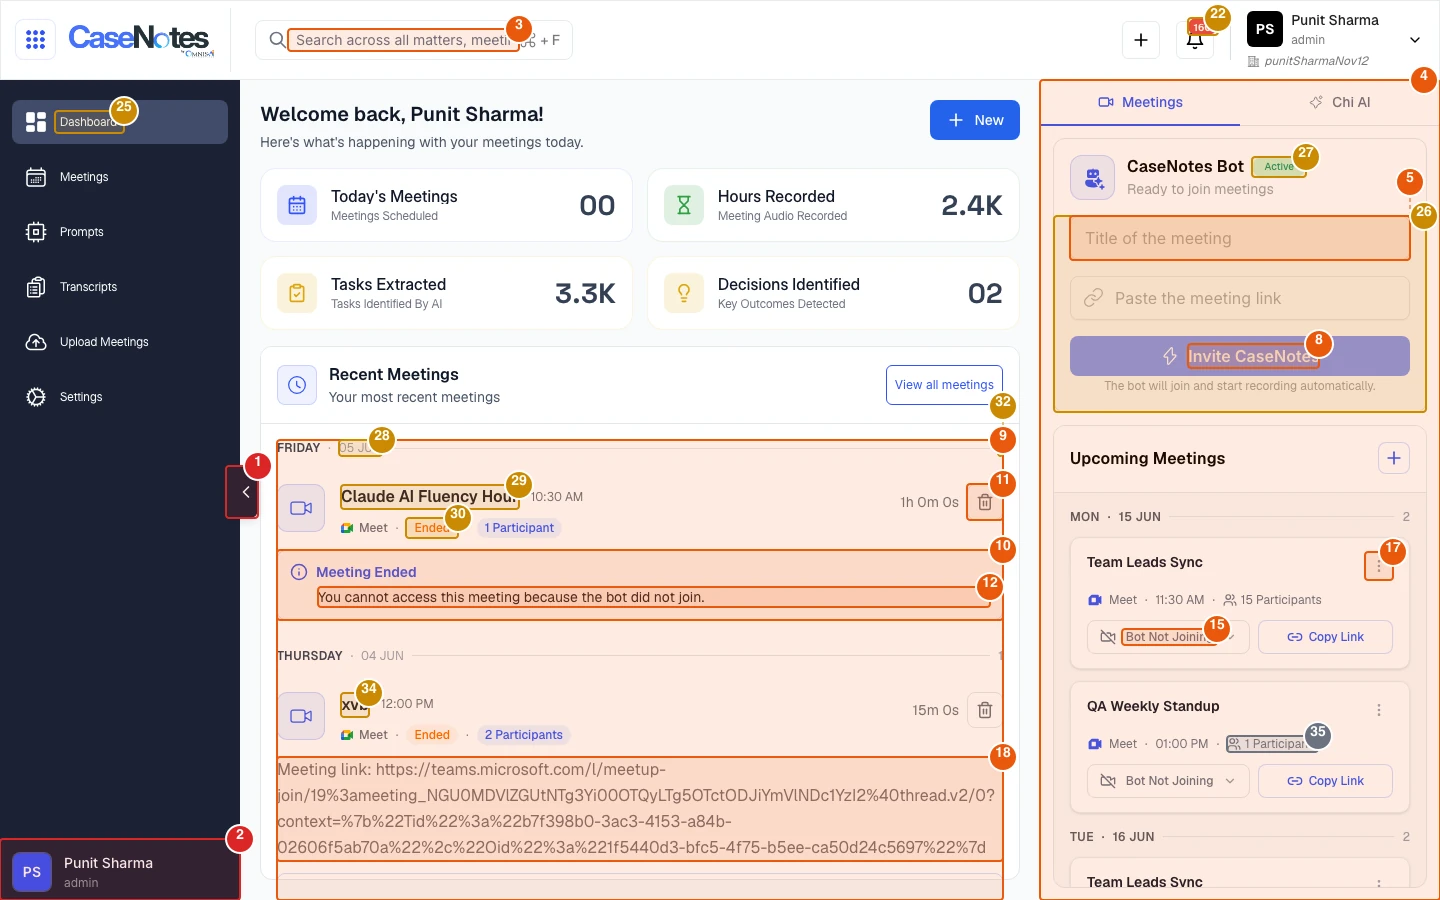
Task: Click the 1 Participant badge
Action: [x=519, y=528]
